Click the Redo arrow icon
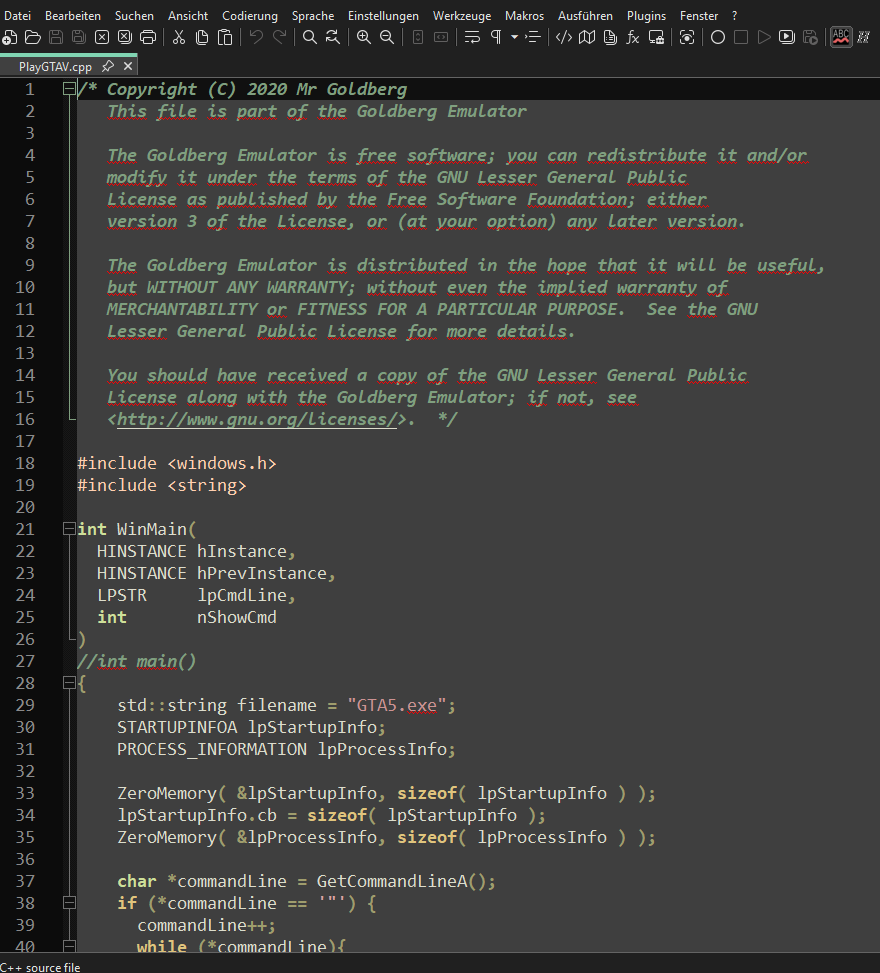The width and height of the screenshot is (880, 973). point(279,38)
